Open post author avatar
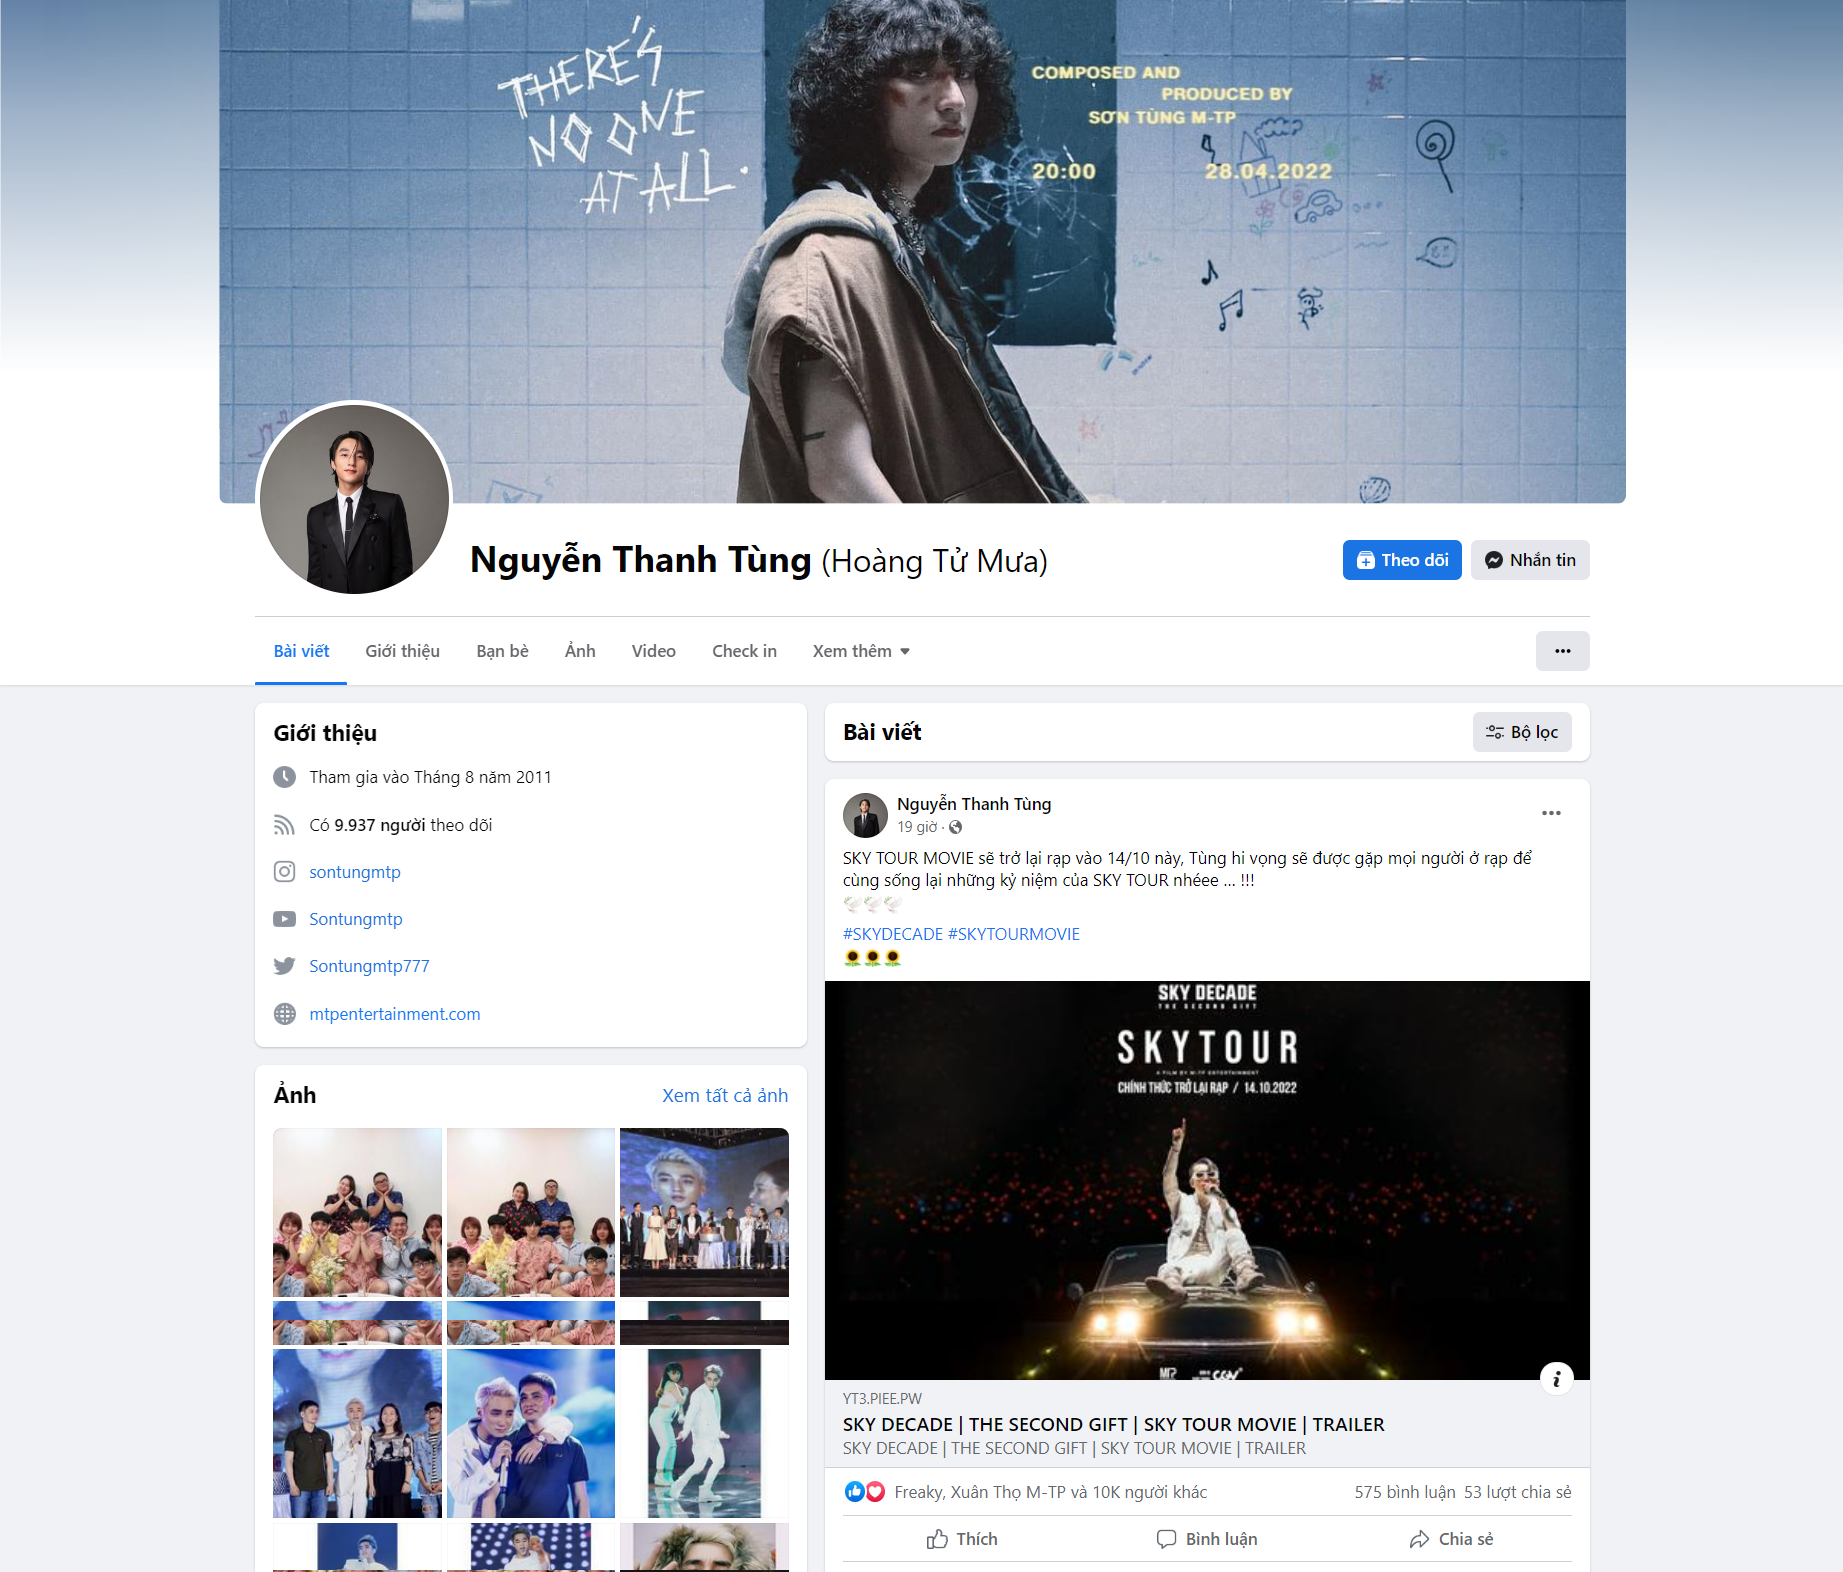 pyautogui.click(x=865, y=815)
